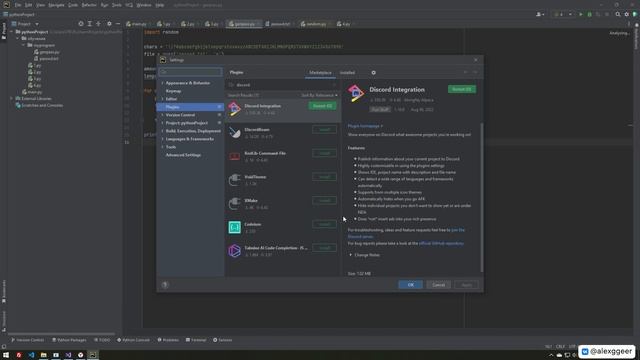The width and height of the screenshot is (640, 360).
Task: Select Plugins in settings list
Action: point(190,107)
